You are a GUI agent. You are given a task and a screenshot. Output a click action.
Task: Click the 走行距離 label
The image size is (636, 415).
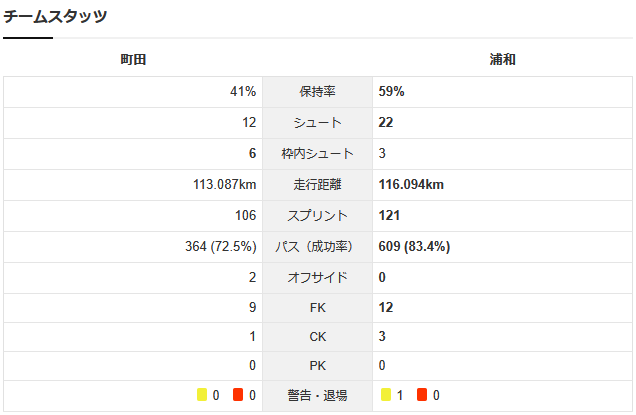tap(318, 185)
